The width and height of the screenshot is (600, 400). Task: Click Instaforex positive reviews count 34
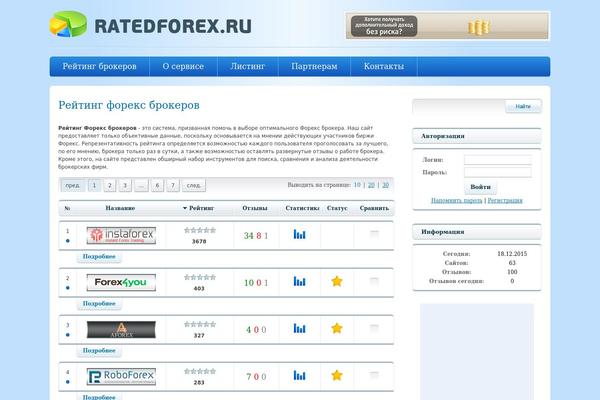click(249, 236)
